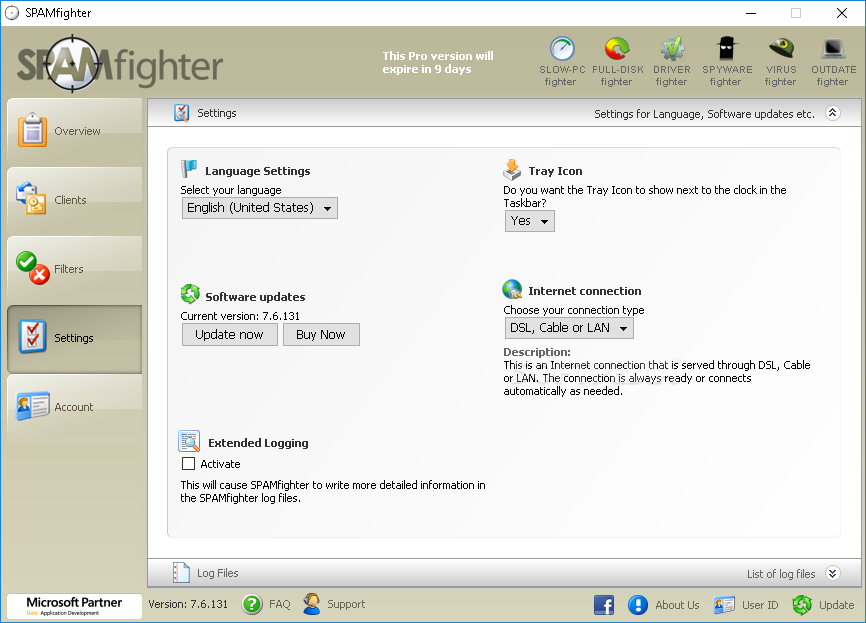Viewport: 866px width, 623px height.
Task: Click the Support agent icon
Action: pos(311,604)
